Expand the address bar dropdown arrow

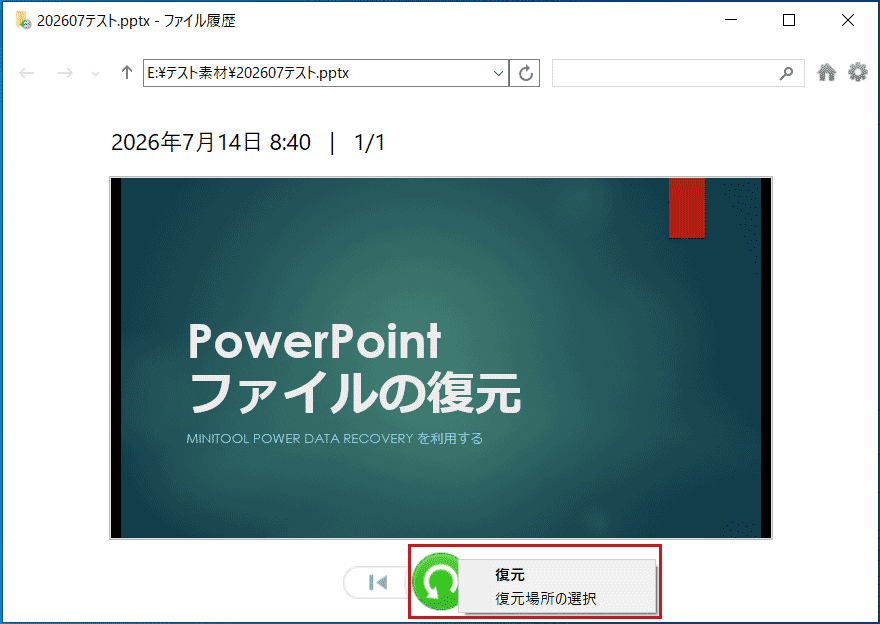click(498, 73)
